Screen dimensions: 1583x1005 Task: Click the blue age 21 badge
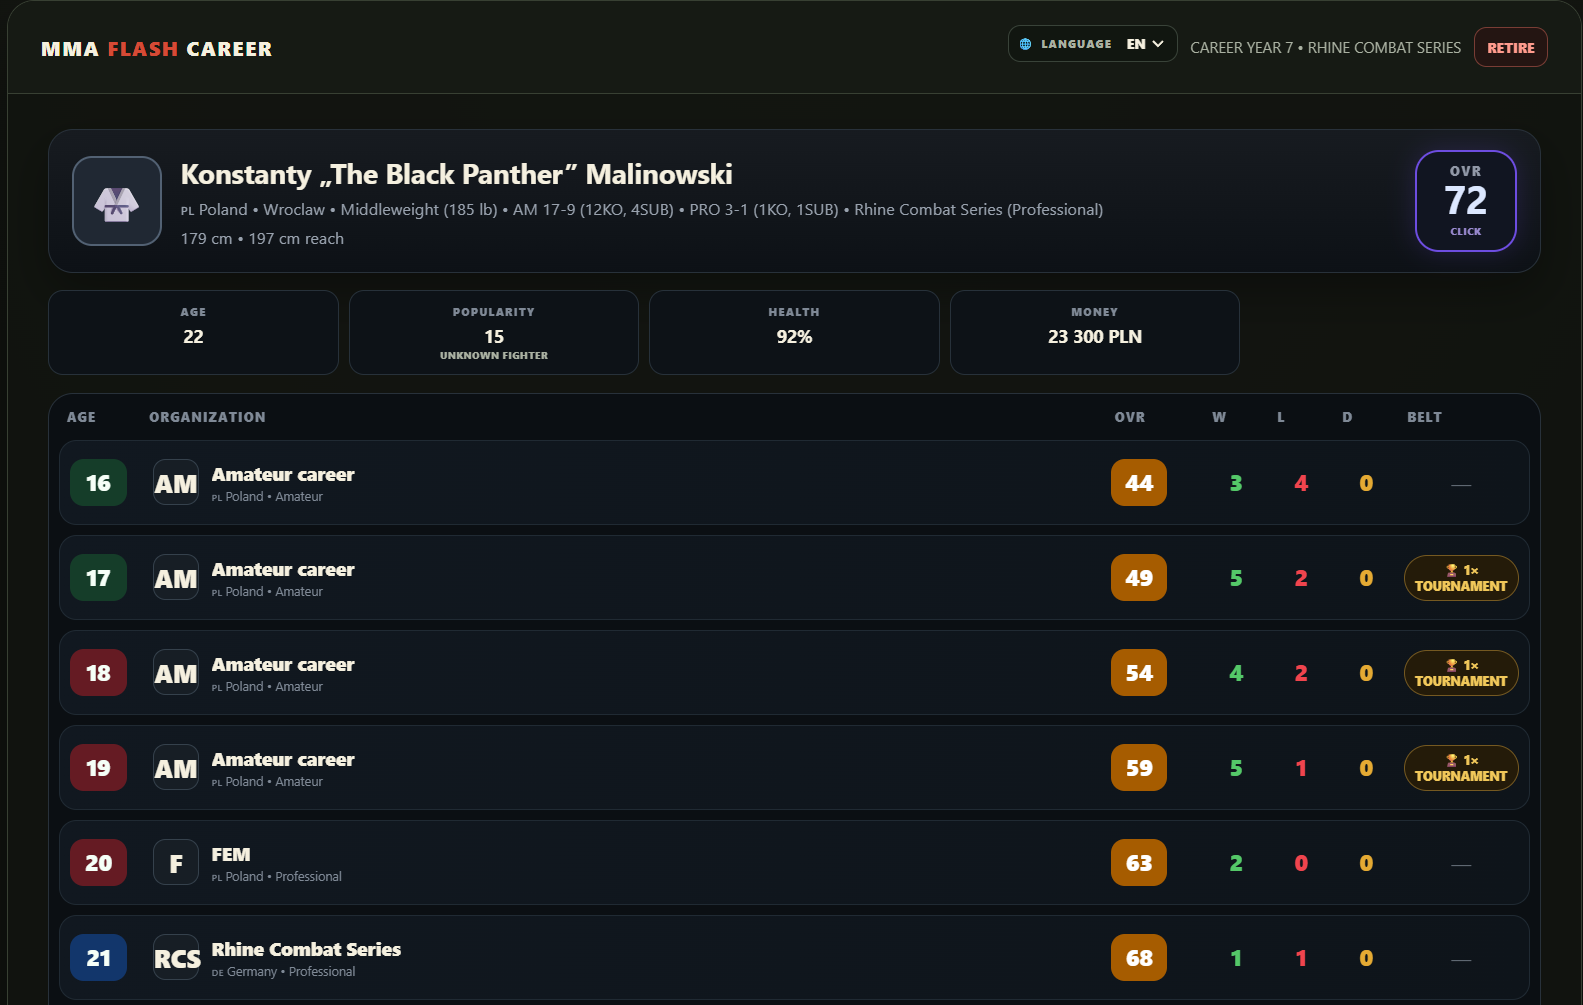98,958
